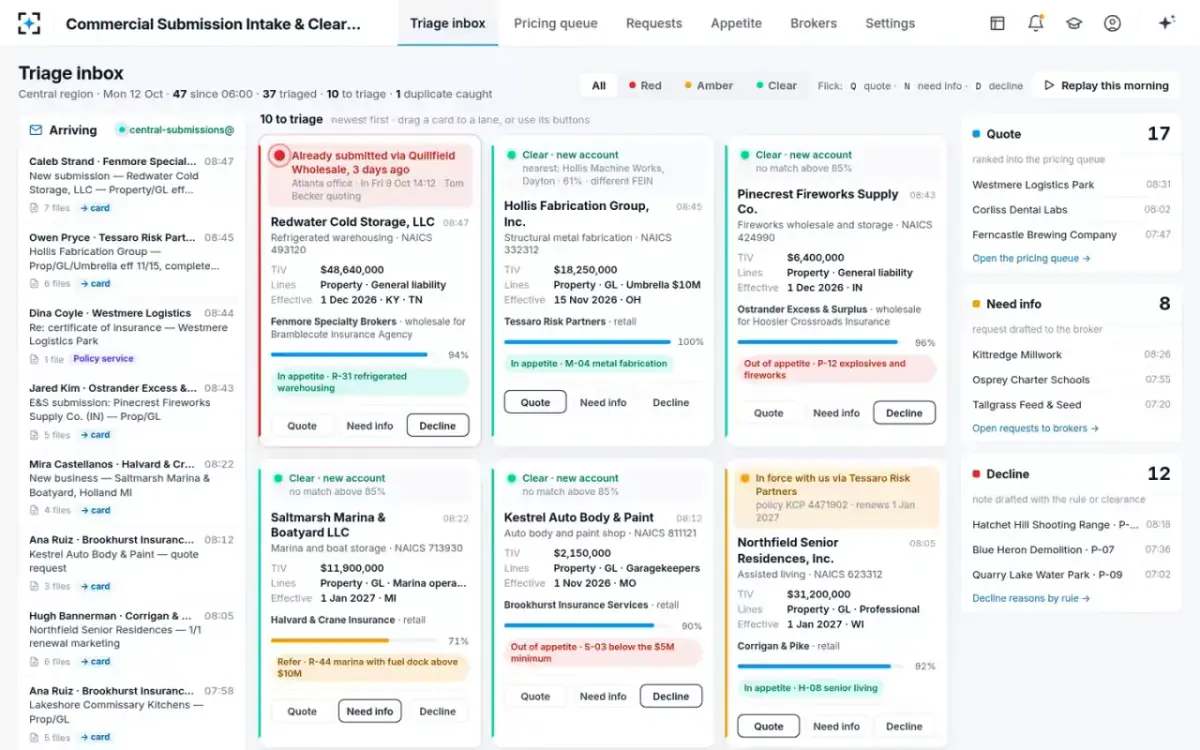Click the app logo icon
The width and height of the screenshot is (1200, 750).
point(30,23)
